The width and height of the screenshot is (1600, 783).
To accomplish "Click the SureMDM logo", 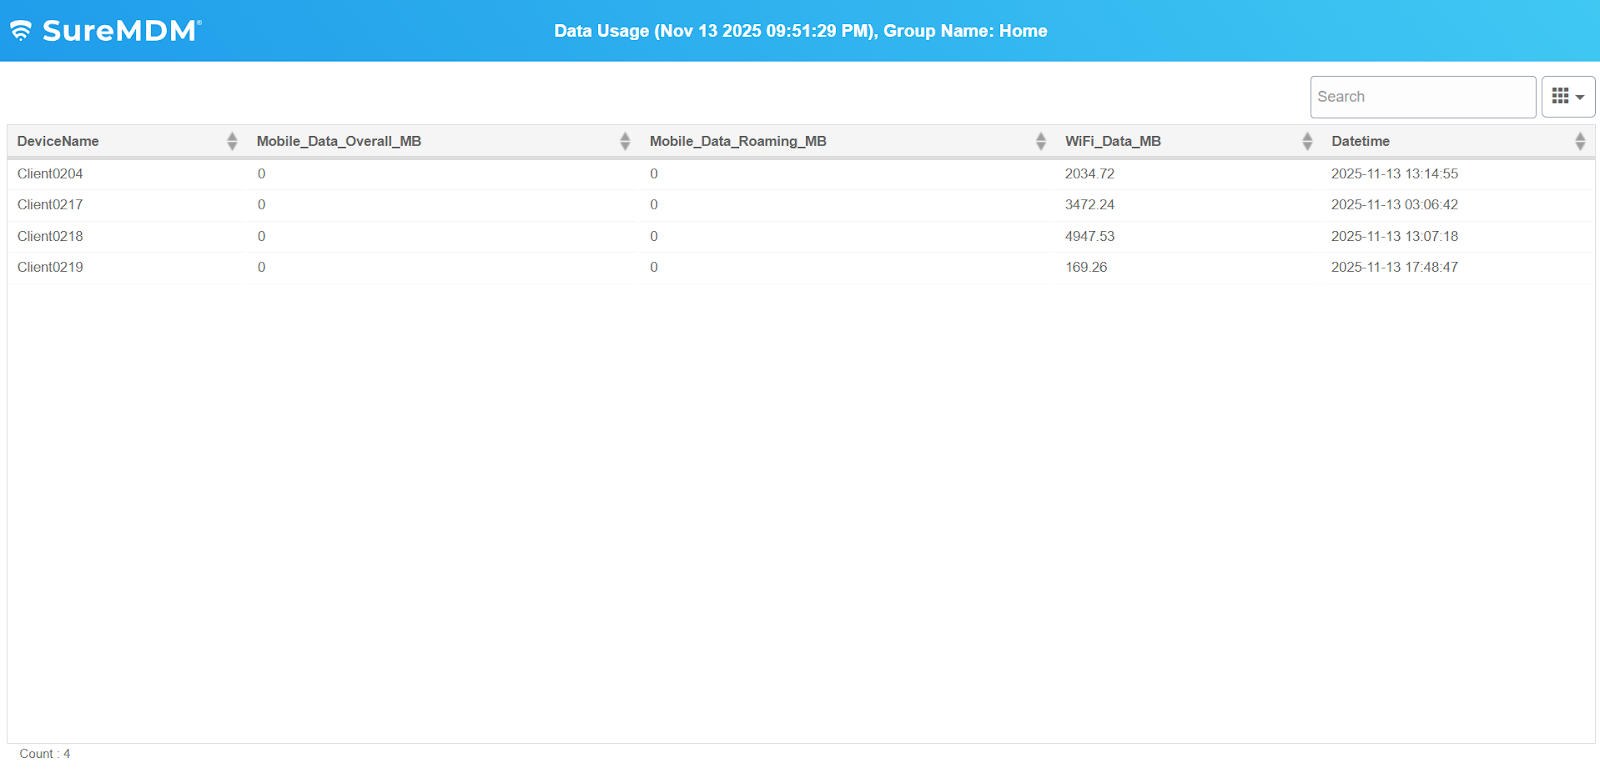I will click(105, 31).
